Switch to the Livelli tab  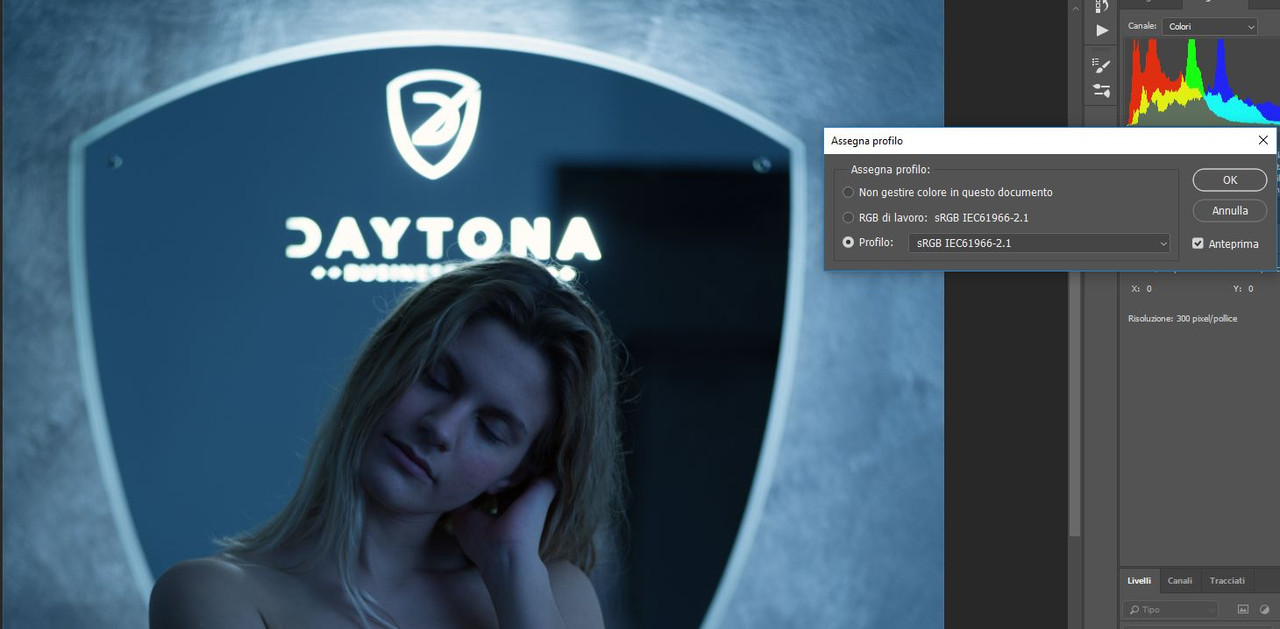1139,580
